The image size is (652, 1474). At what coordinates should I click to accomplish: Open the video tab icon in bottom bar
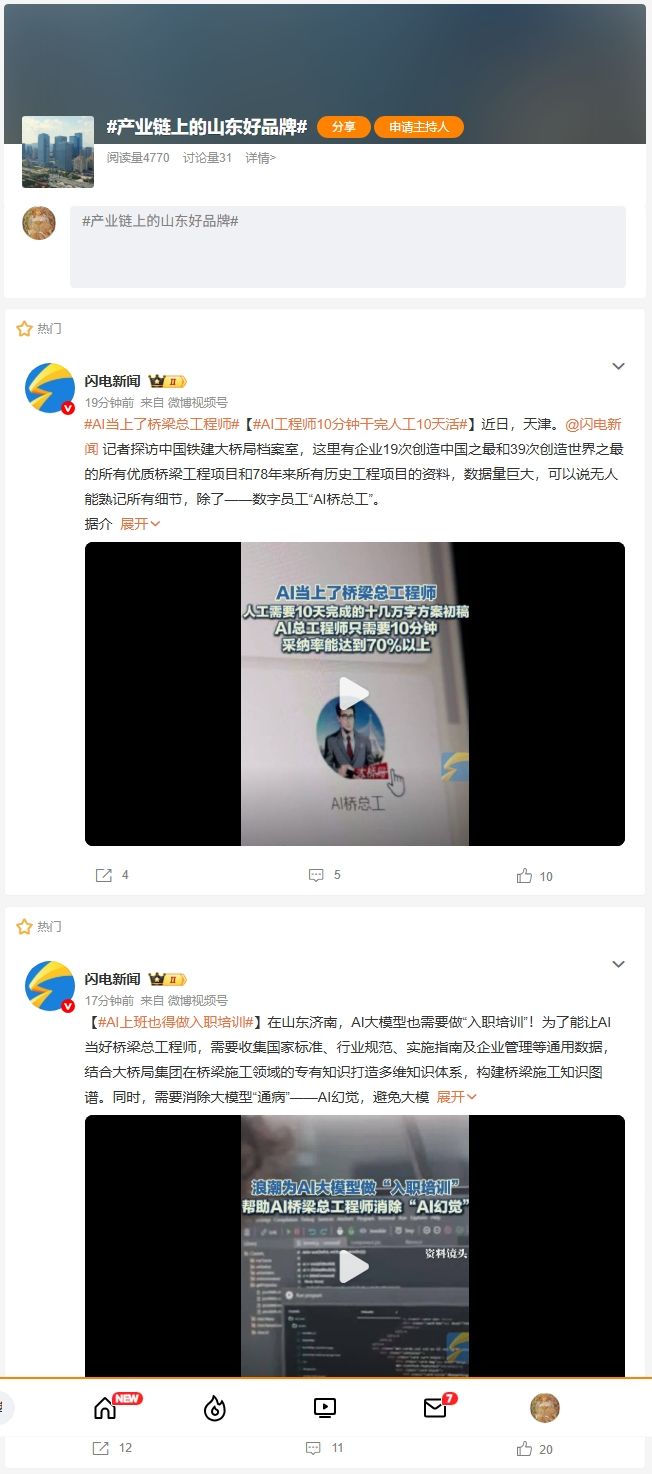click(x=324, y=1408)
